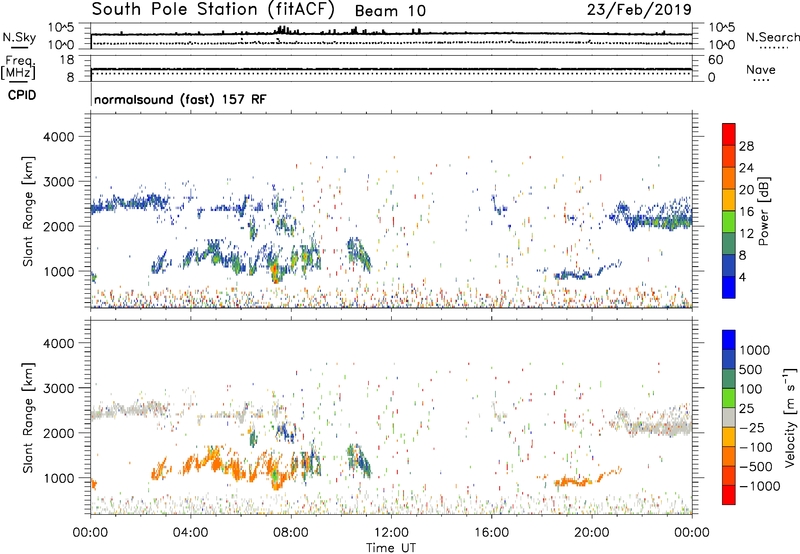
Task: Click the gray -25 to 25 Velocity segment
Action: coord(729,418)
